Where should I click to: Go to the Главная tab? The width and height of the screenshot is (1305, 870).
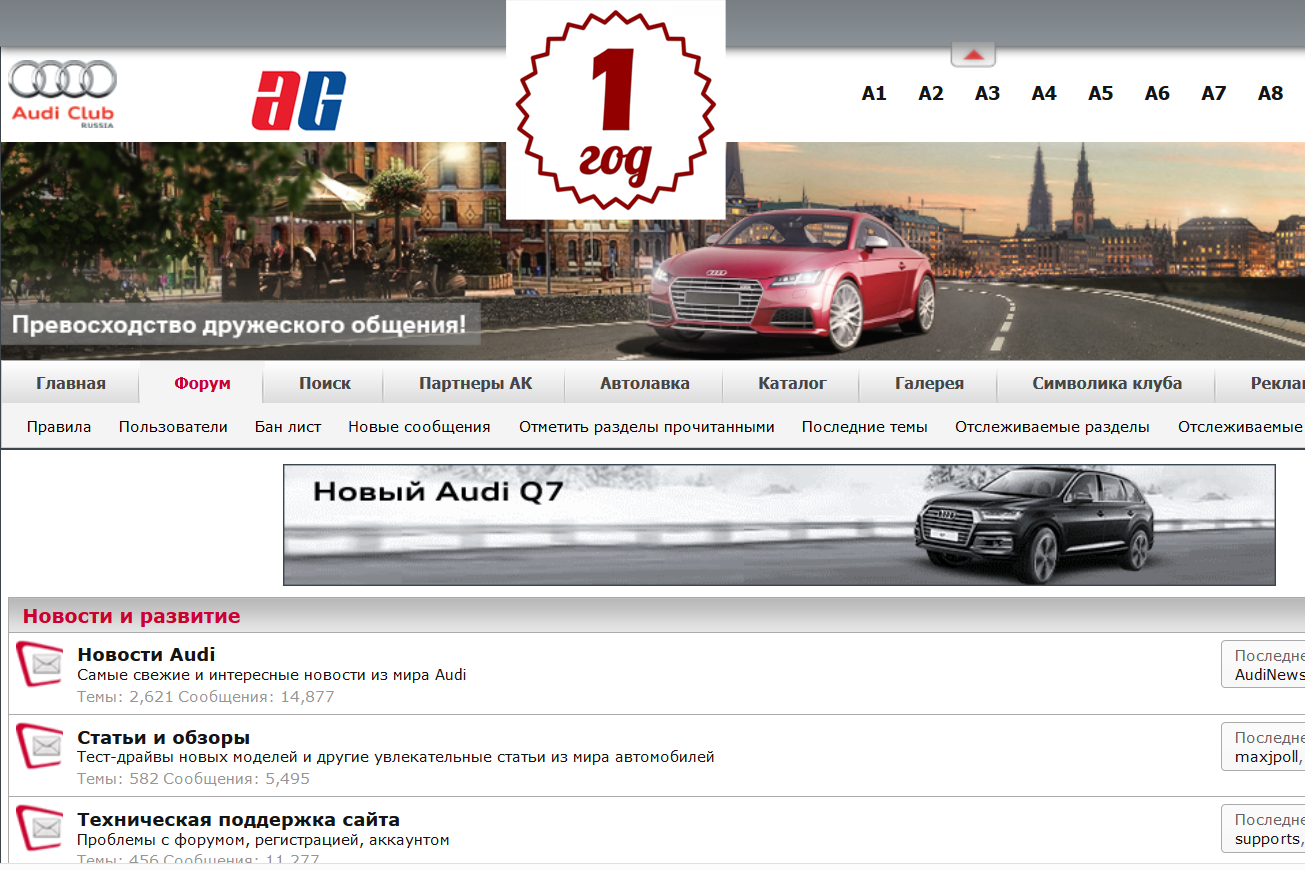[x=71, y=383]
